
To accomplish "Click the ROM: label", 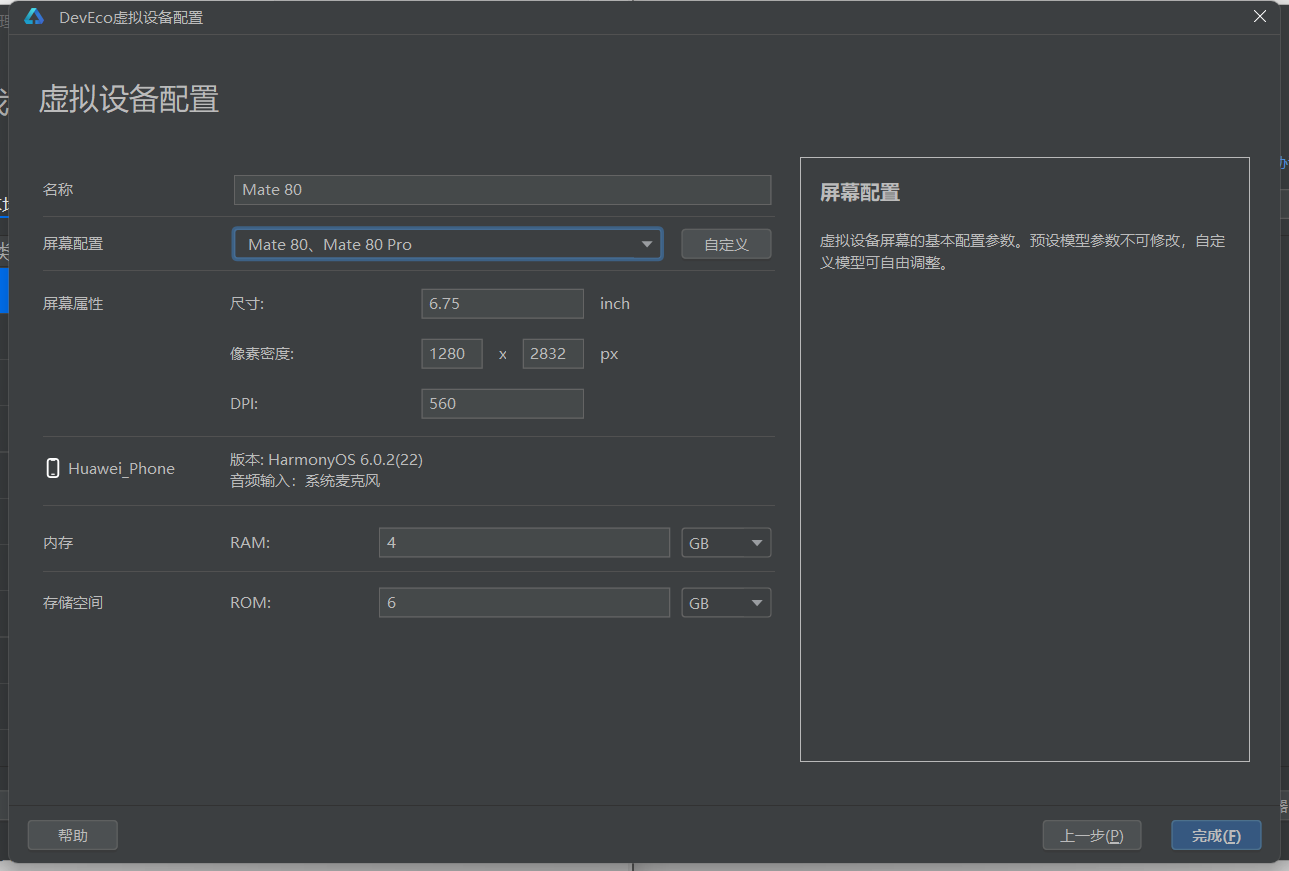I will coord(251,603).
